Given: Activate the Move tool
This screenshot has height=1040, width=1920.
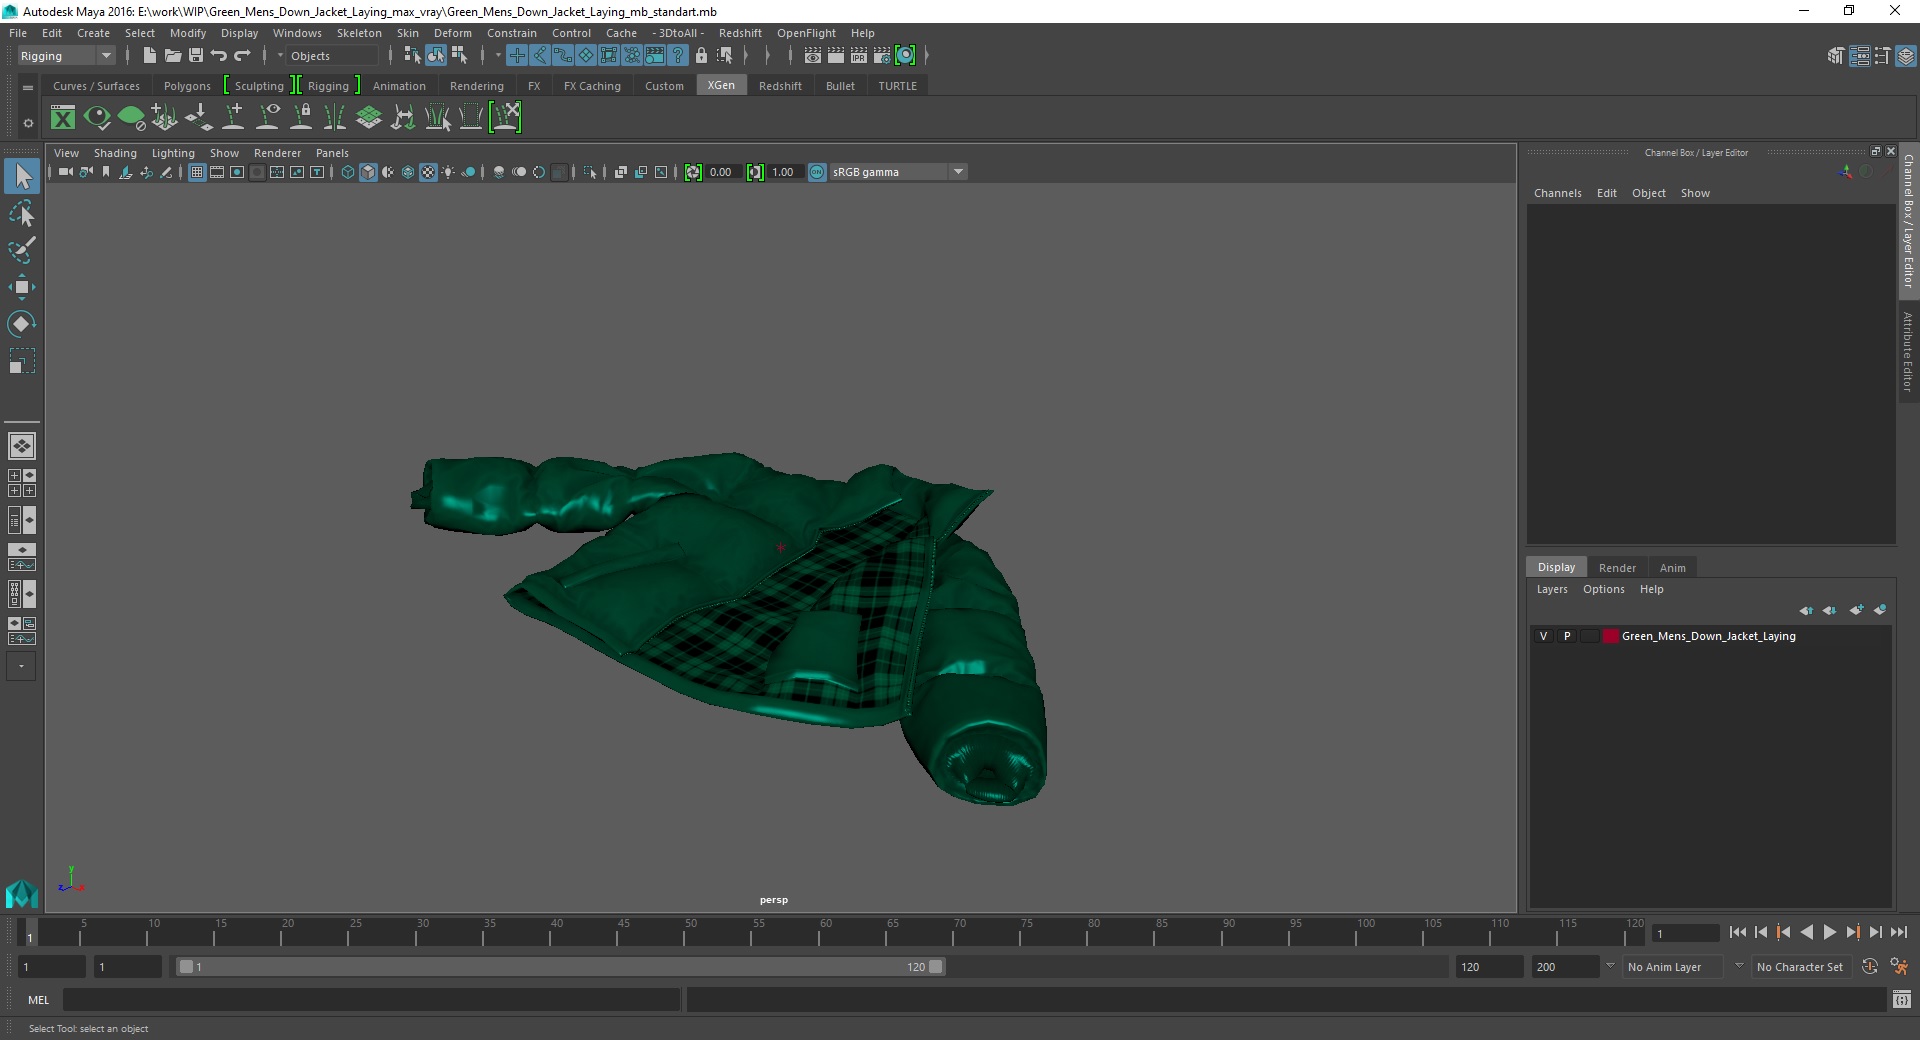Looking at the screenshot, I should (x=22, y=287).
